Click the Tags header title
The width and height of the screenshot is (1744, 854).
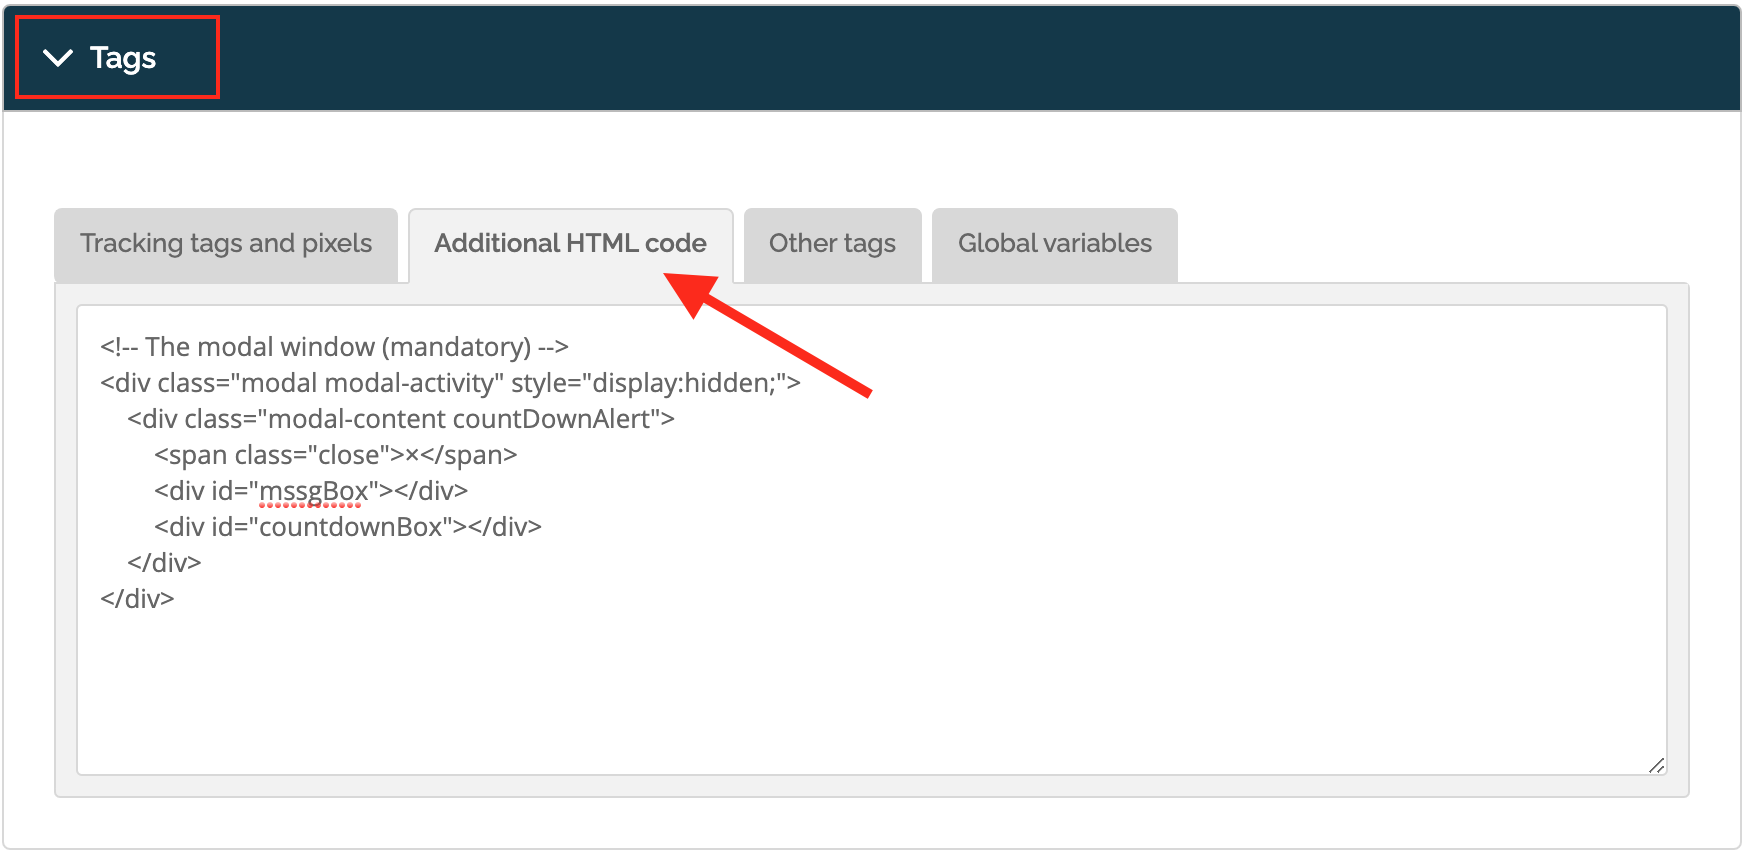[123, 58]
